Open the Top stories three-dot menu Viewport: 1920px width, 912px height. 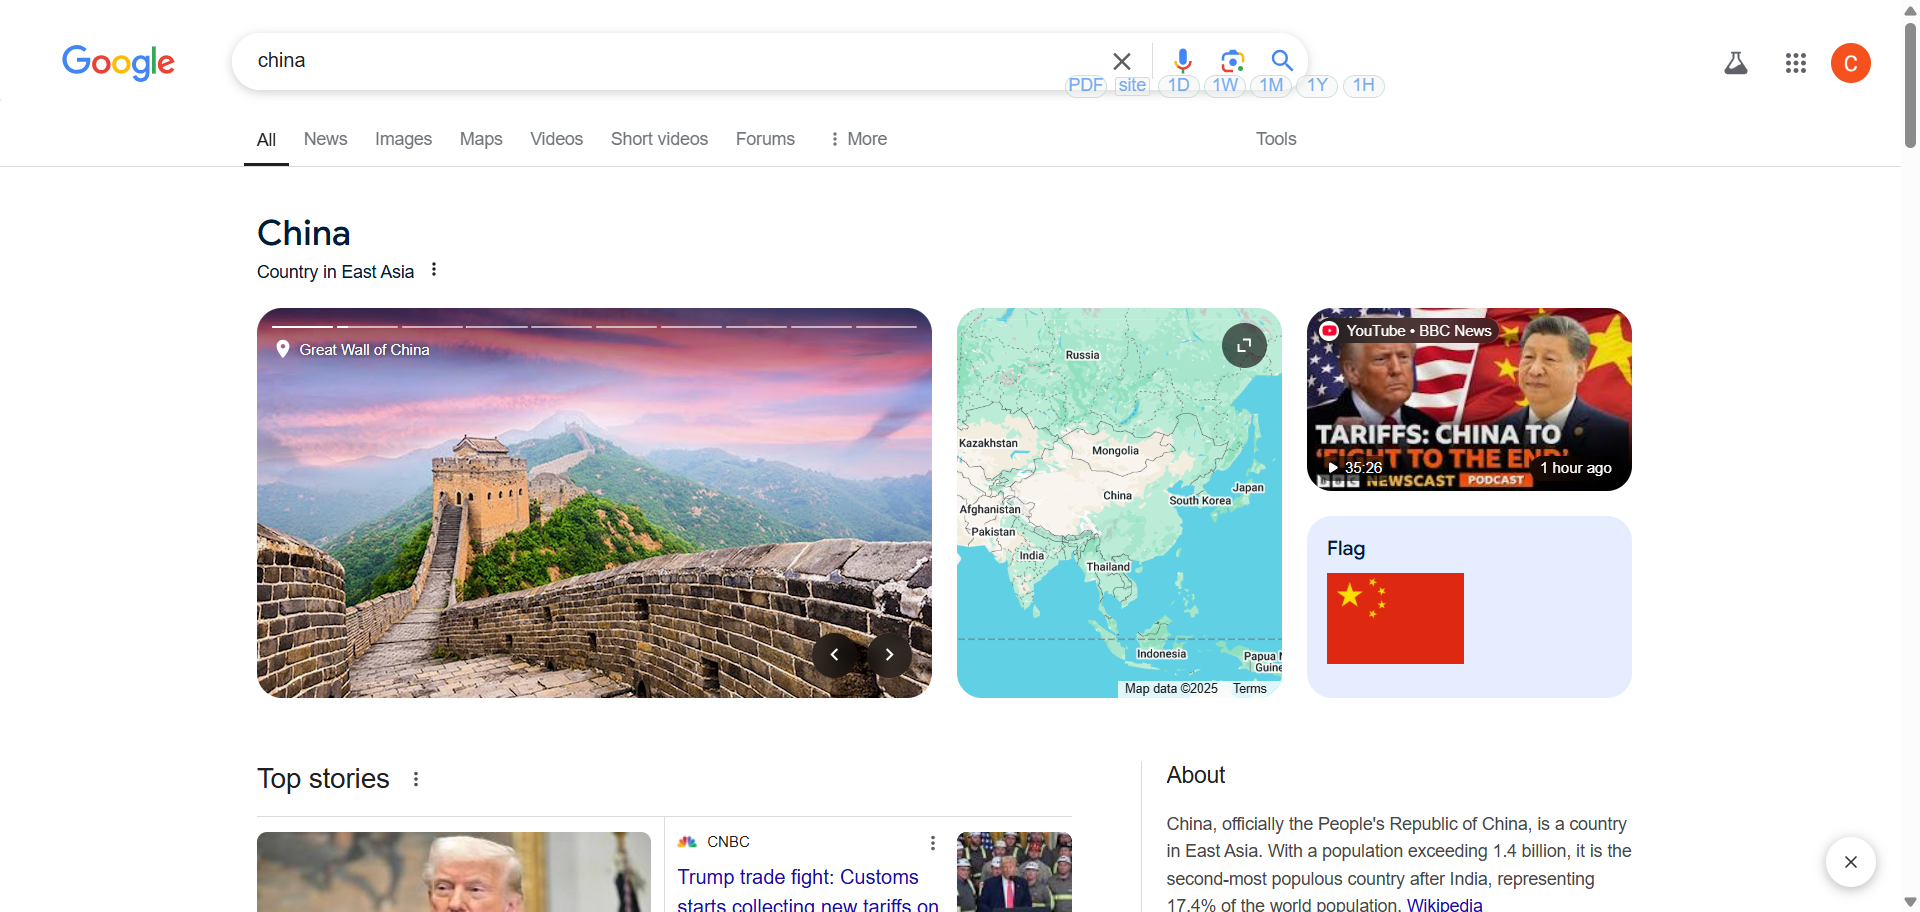click(x=416, y=779)
